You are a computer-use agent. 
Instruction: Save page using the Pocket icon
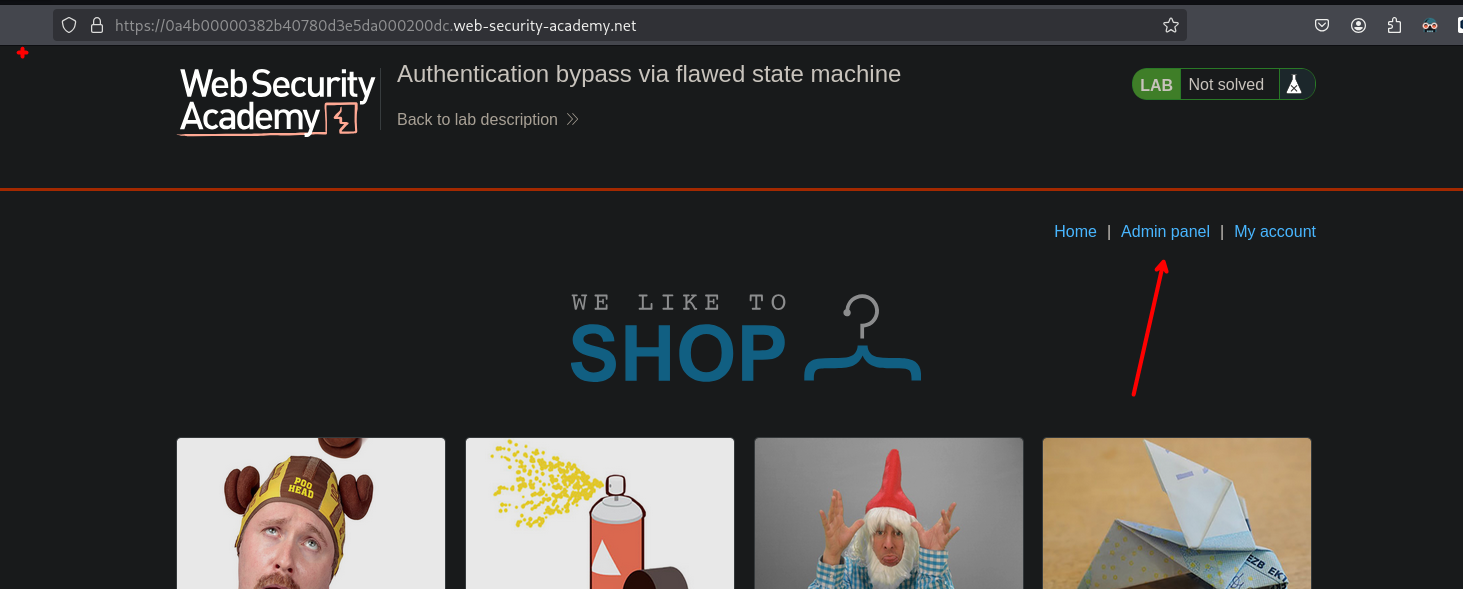pos(1321,26)
